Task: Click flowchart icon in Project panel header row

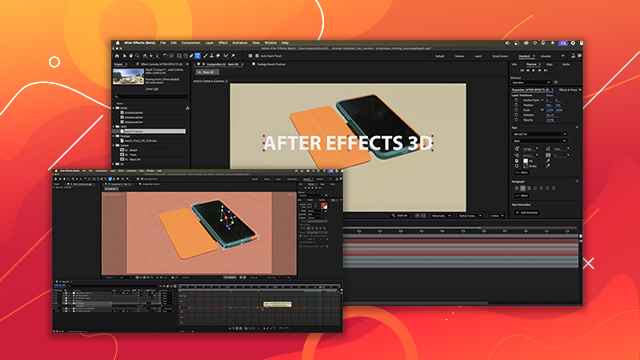Action: (187, 108)
